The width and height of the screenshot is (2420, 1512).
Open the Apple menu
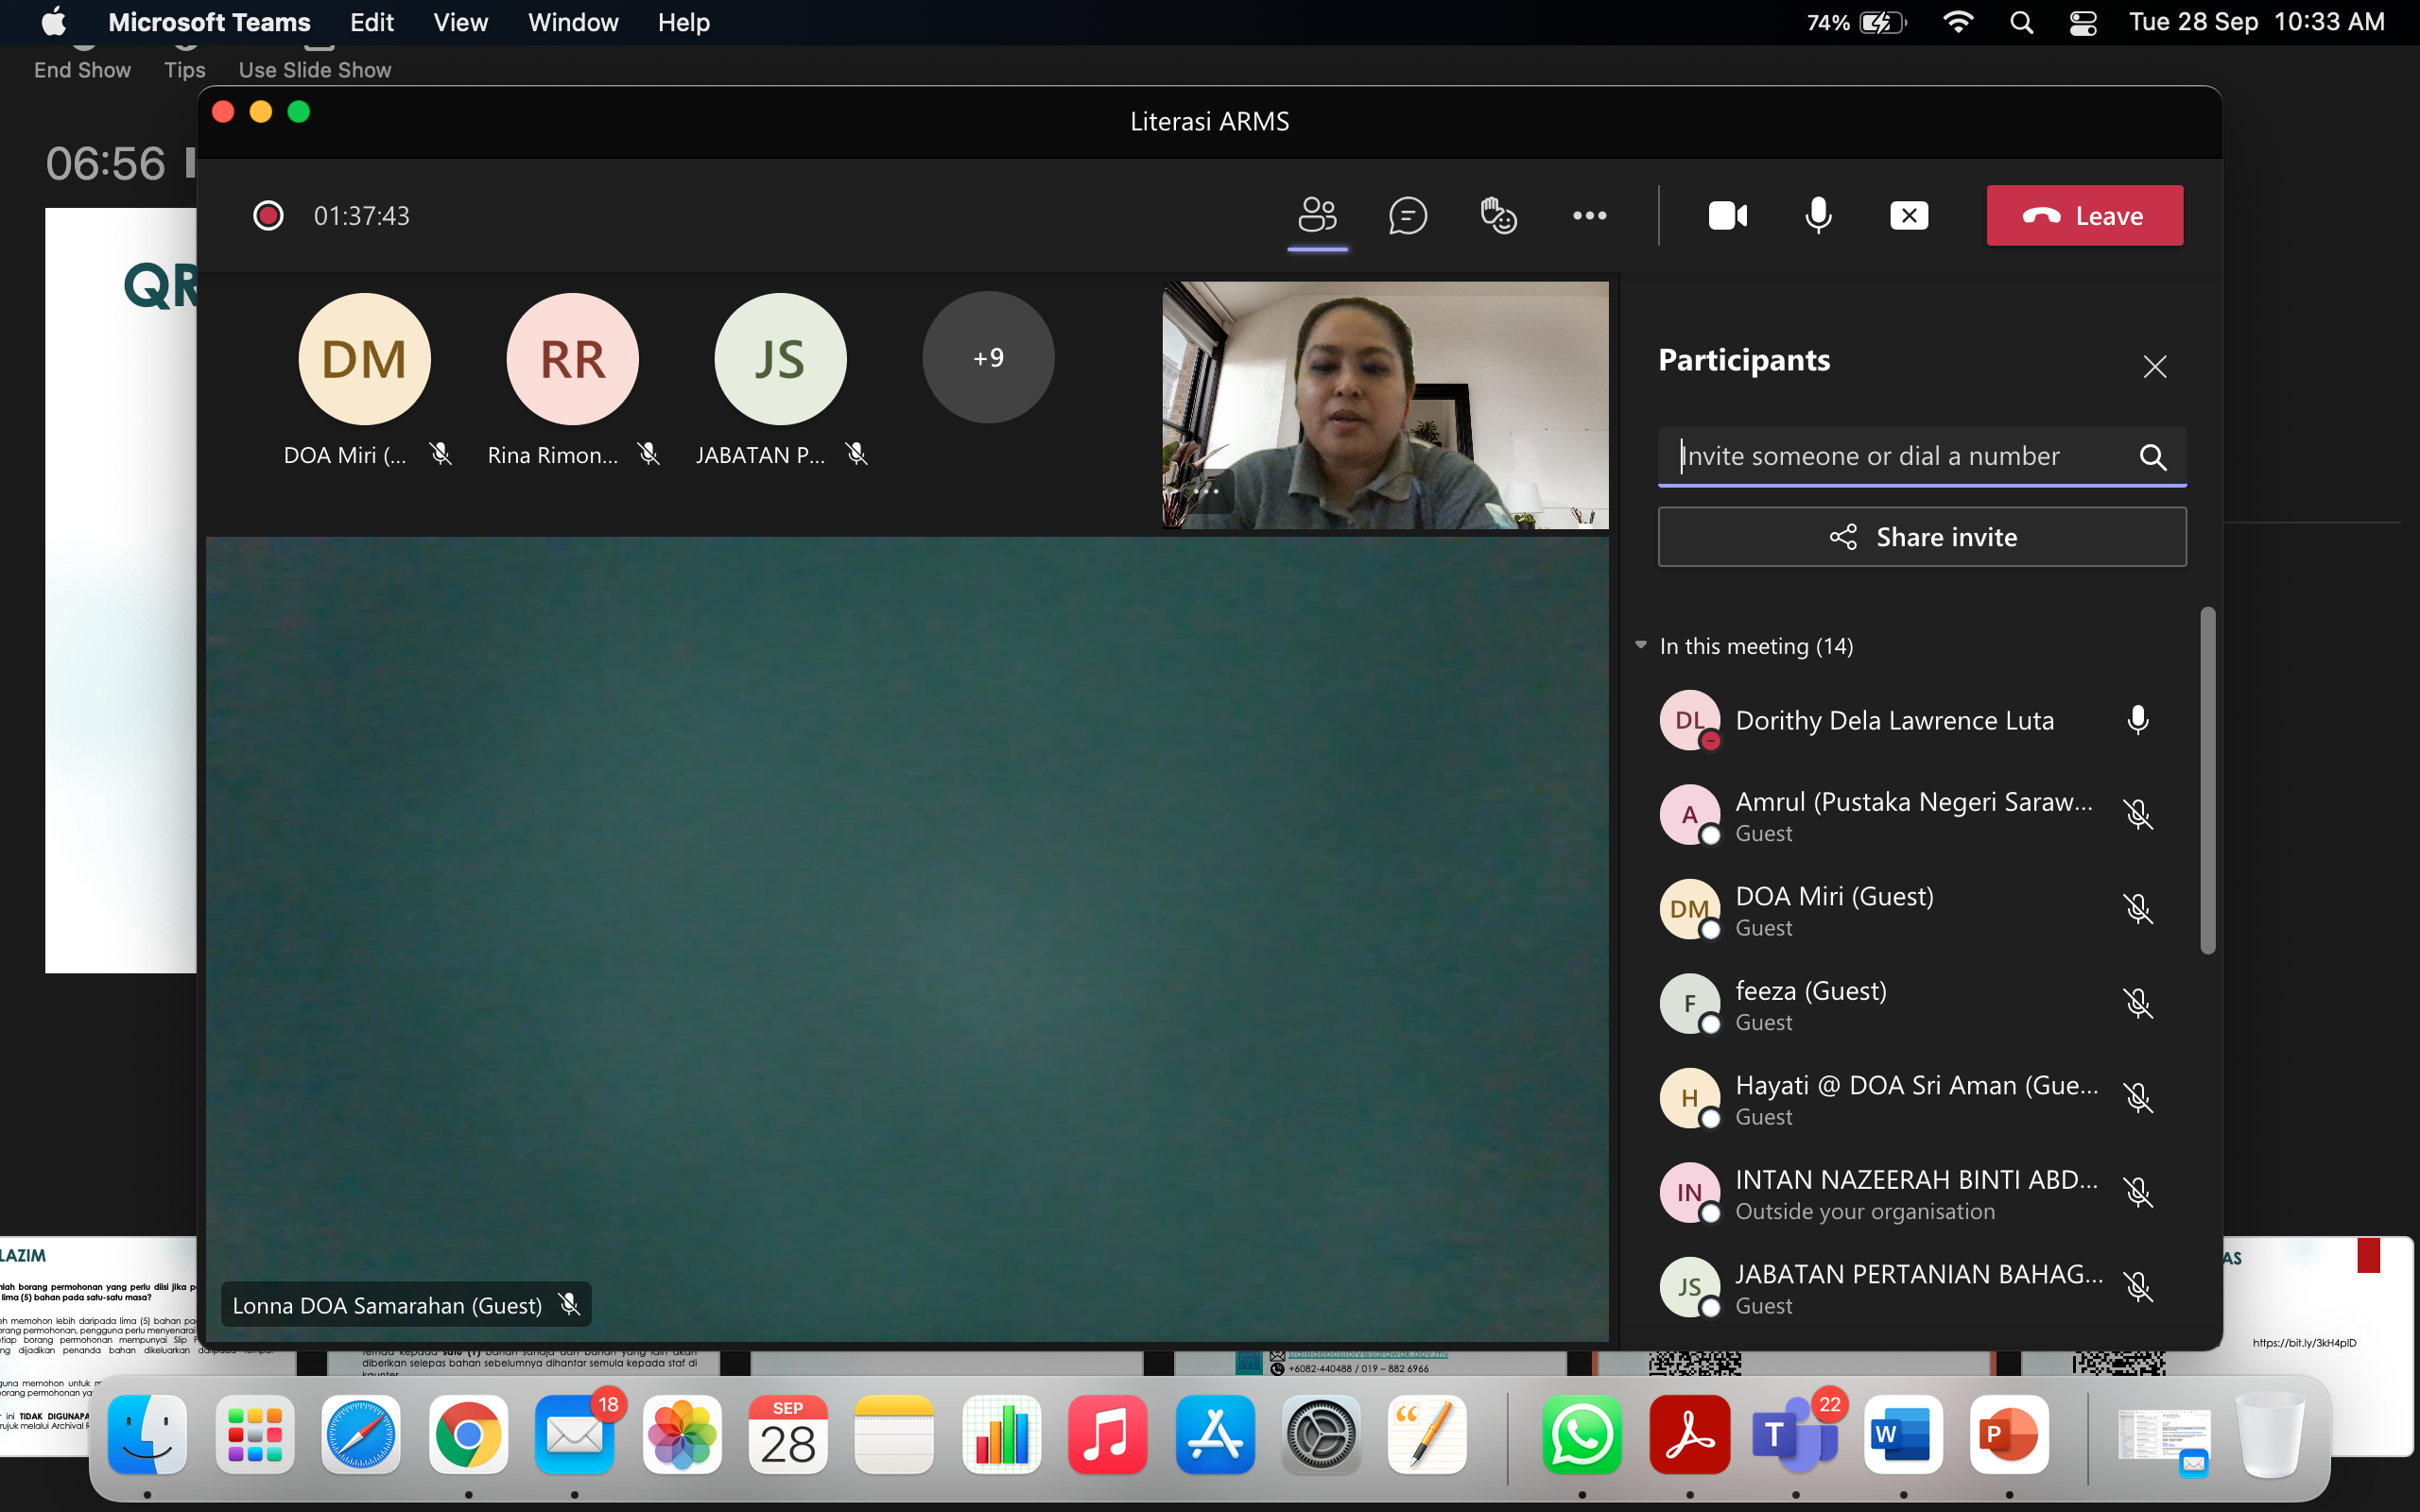click(x=54, y=21)
